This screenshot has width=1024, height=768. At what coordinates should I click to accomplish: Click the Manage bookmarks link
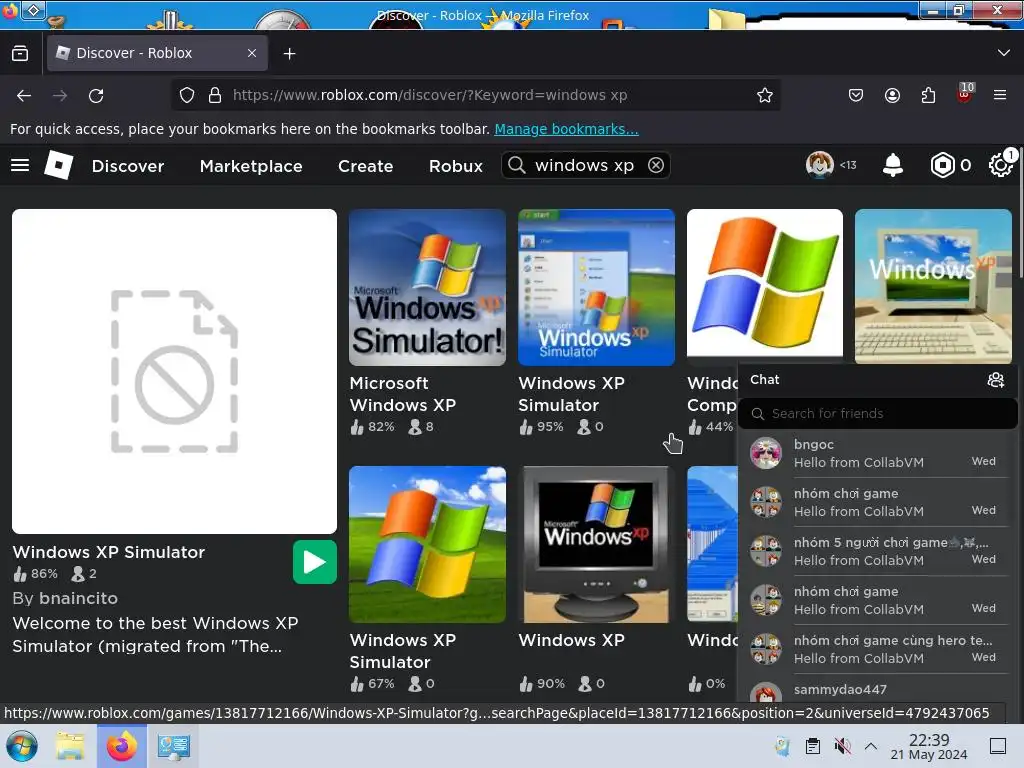coord(566,129)
